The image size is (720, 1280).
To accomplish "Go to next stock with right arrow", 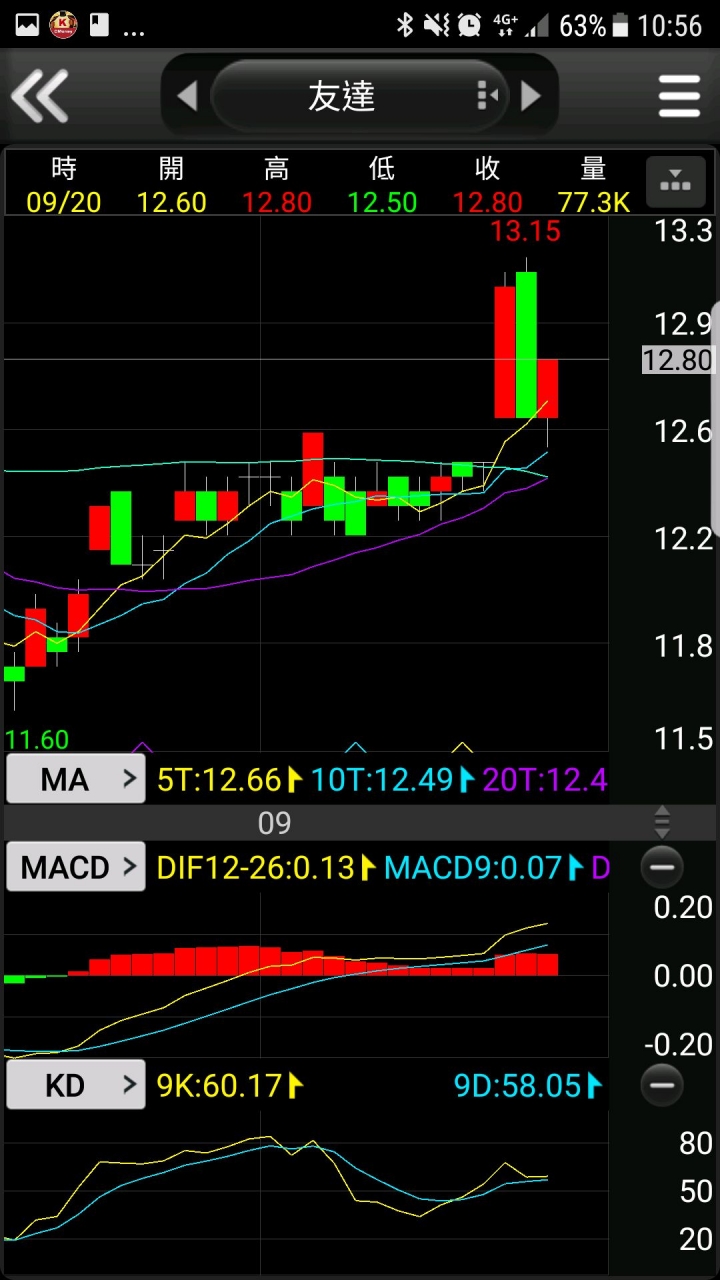I will pyautogui.click(x=531, y=96).
